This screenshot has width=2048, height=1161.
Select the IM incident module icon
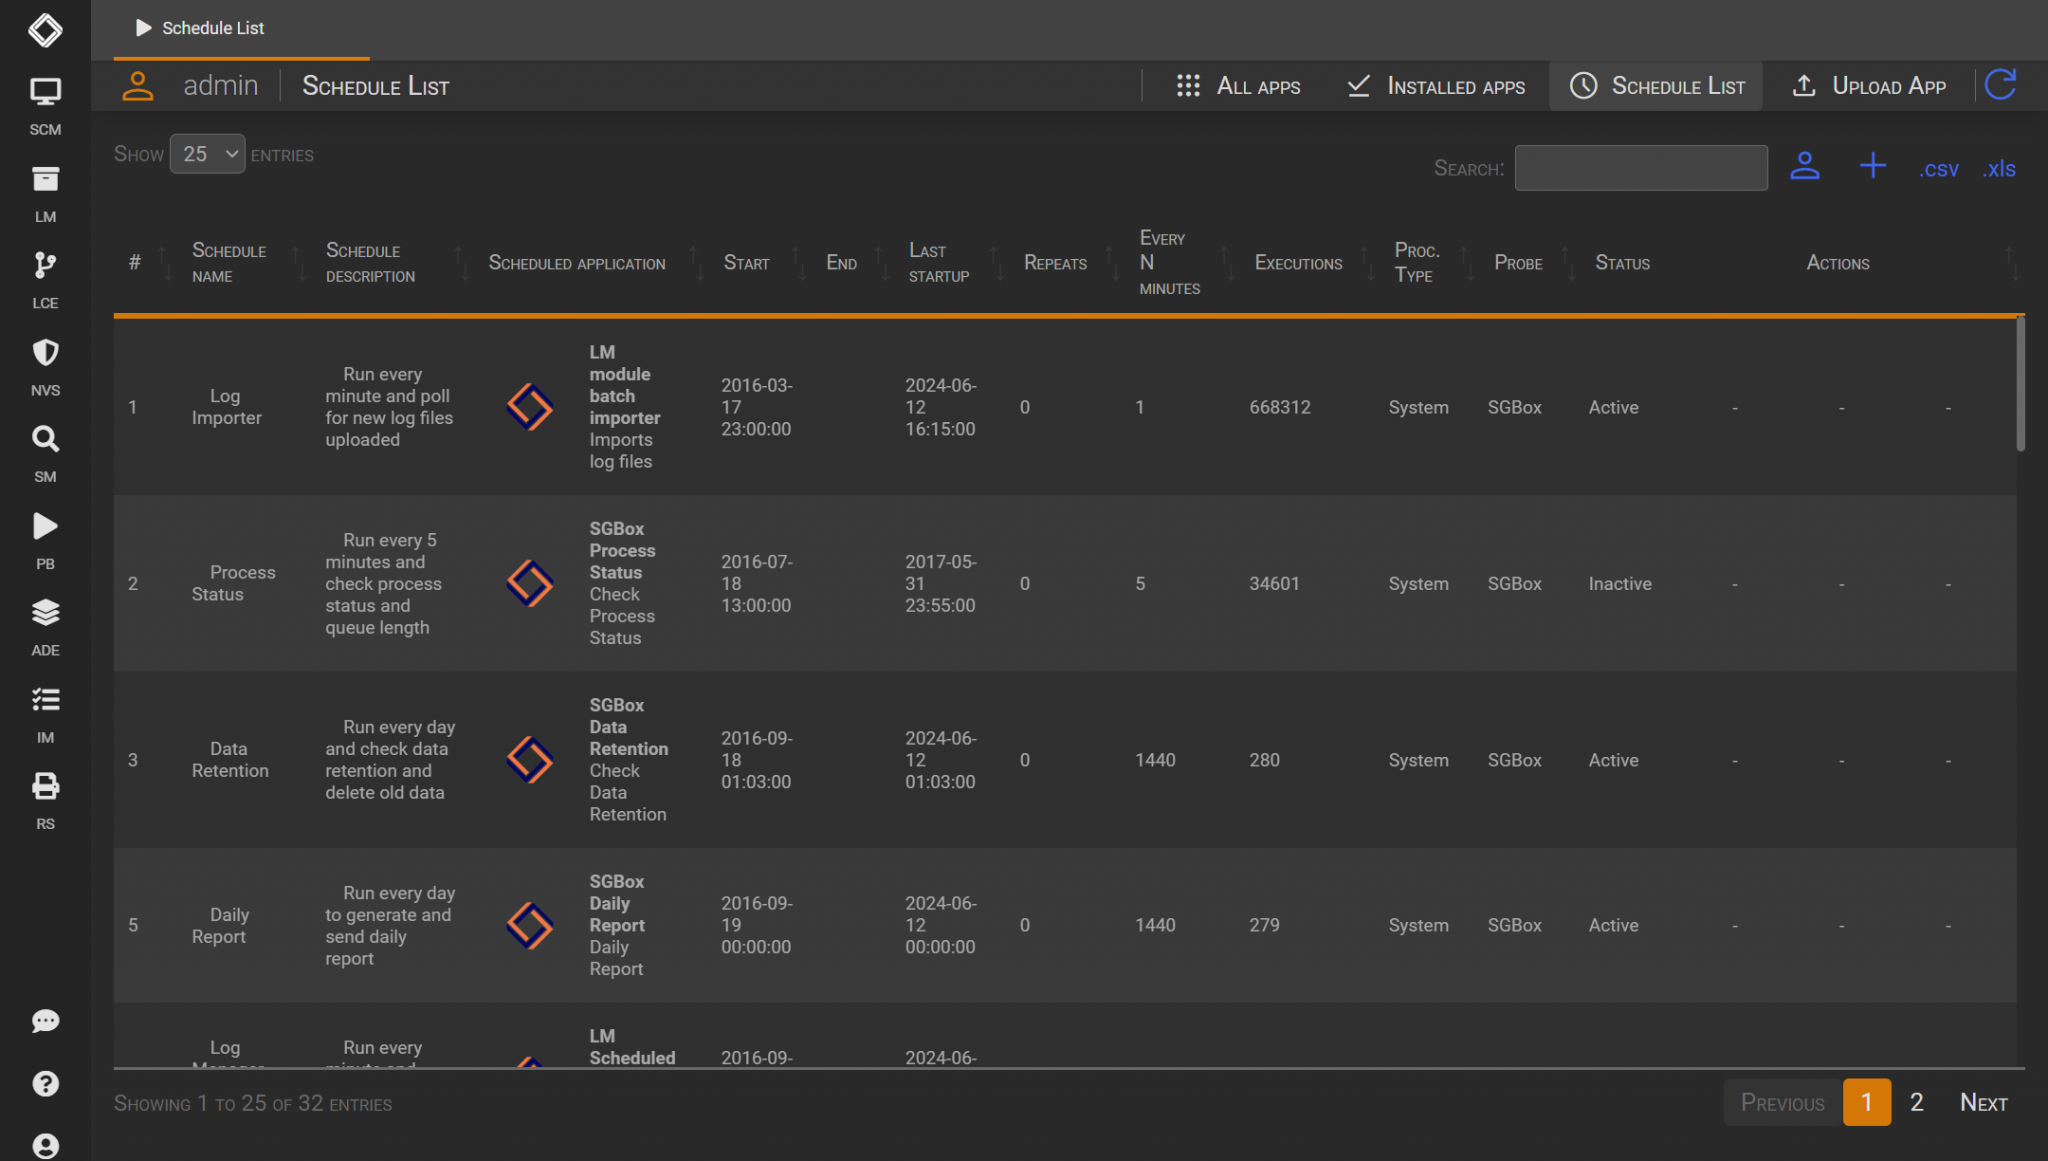[x=45, y=700]
